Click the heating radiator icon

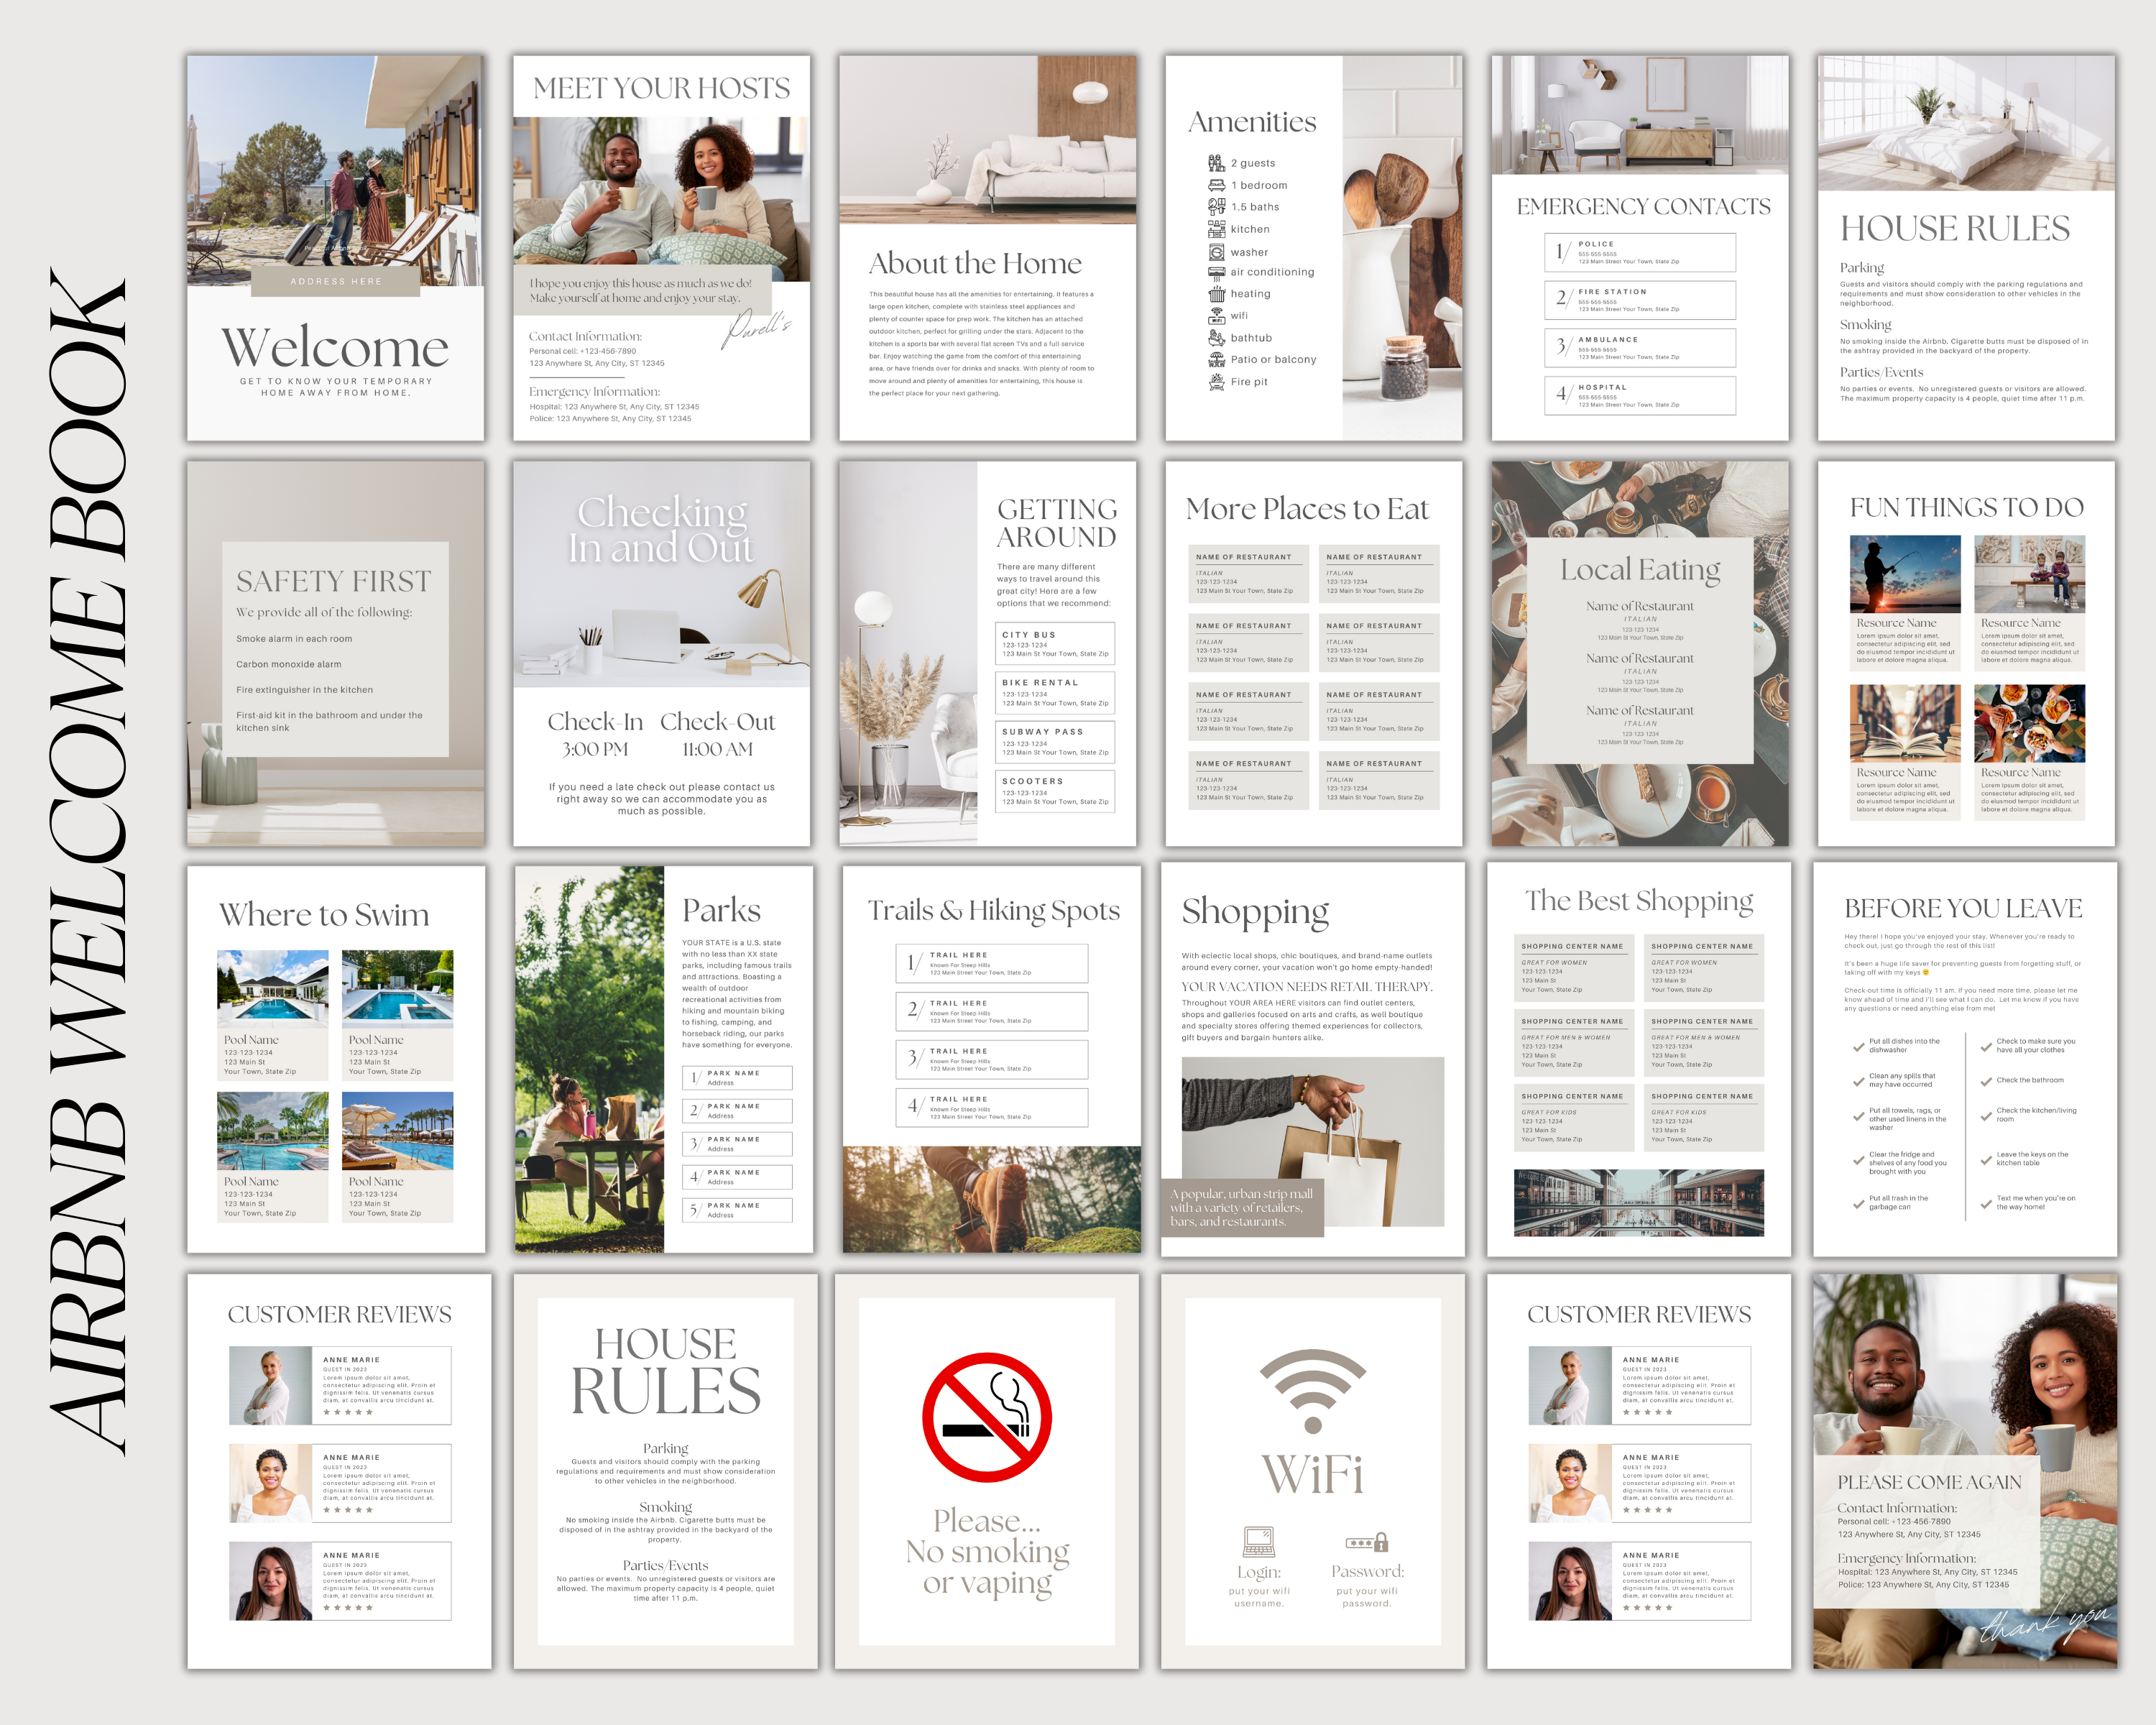click(1216, 294)
